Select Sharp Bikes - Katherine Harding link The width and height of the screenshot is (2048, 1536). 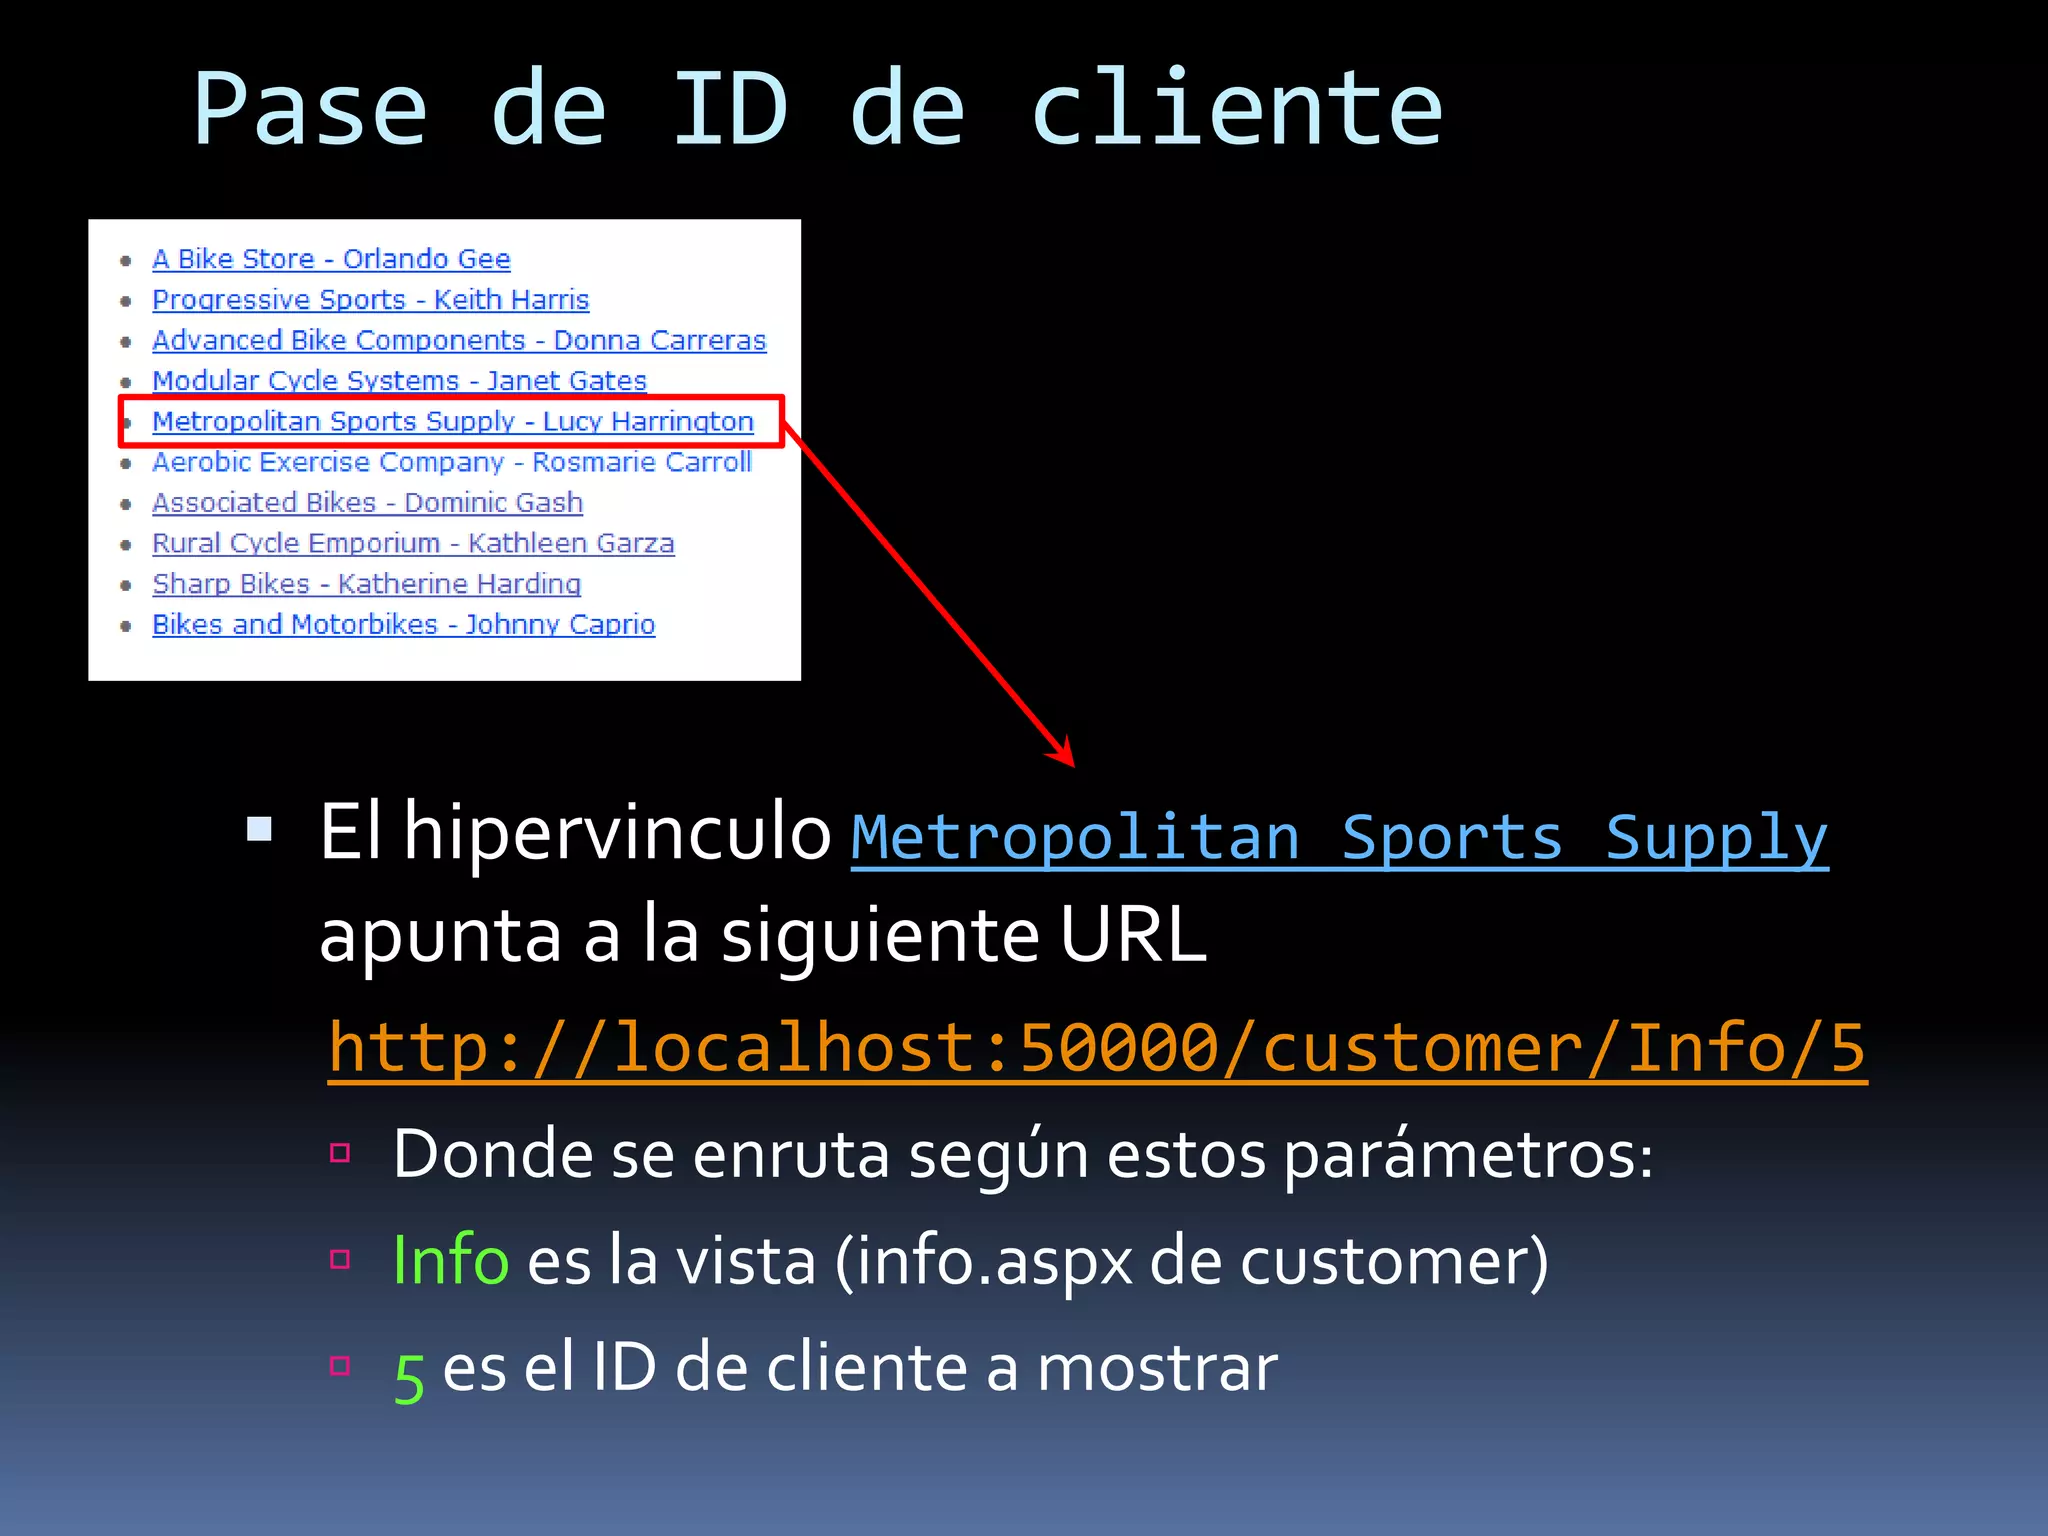366,584
